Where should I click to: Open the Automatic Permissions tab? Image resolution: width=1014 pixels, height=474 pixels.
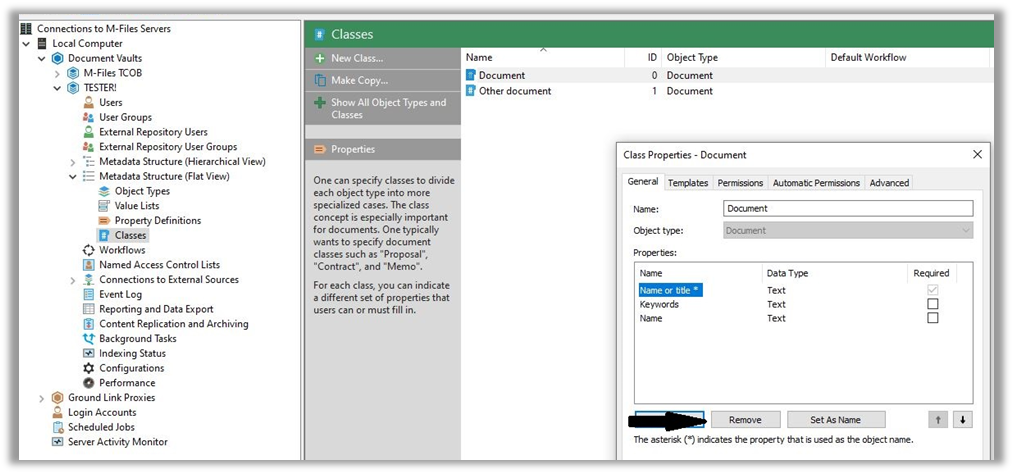[x=816, y=183]
